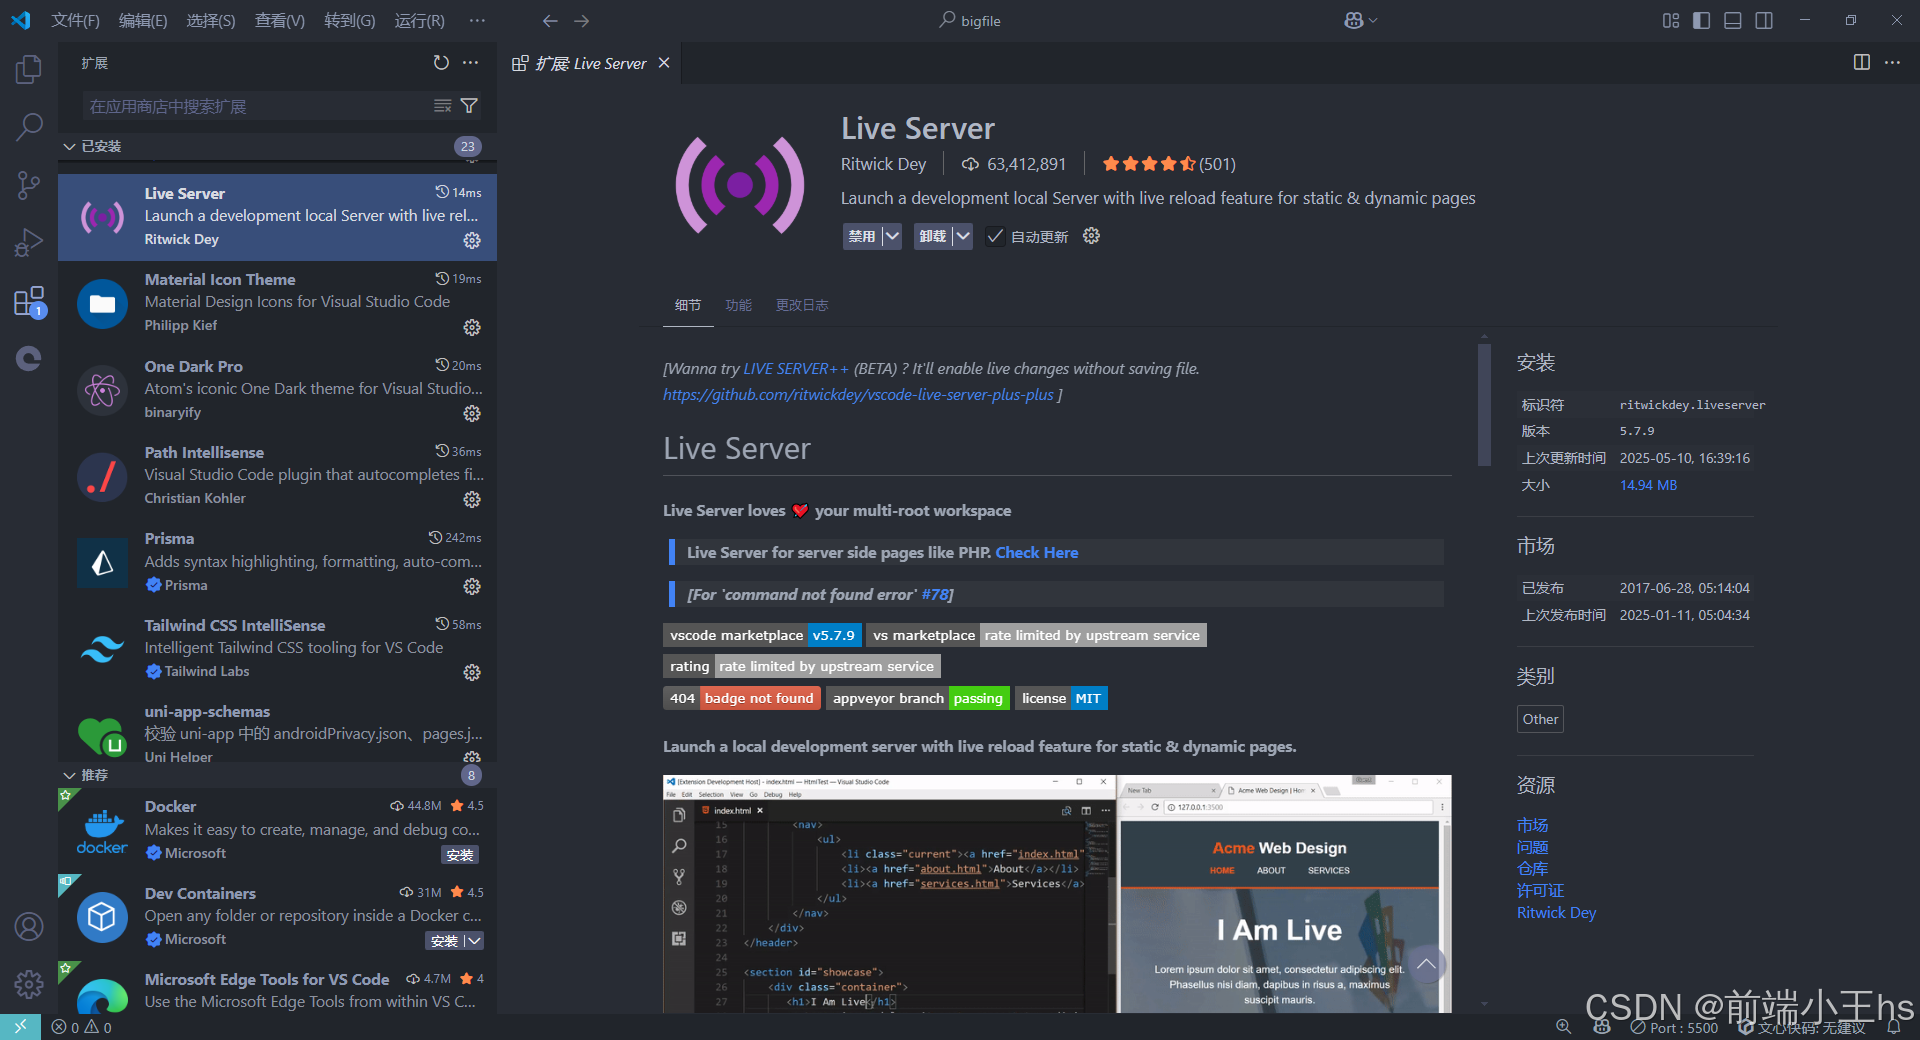Open the Other category tag
This screenshot has height=1040, width=1920.
point(1540,719)
